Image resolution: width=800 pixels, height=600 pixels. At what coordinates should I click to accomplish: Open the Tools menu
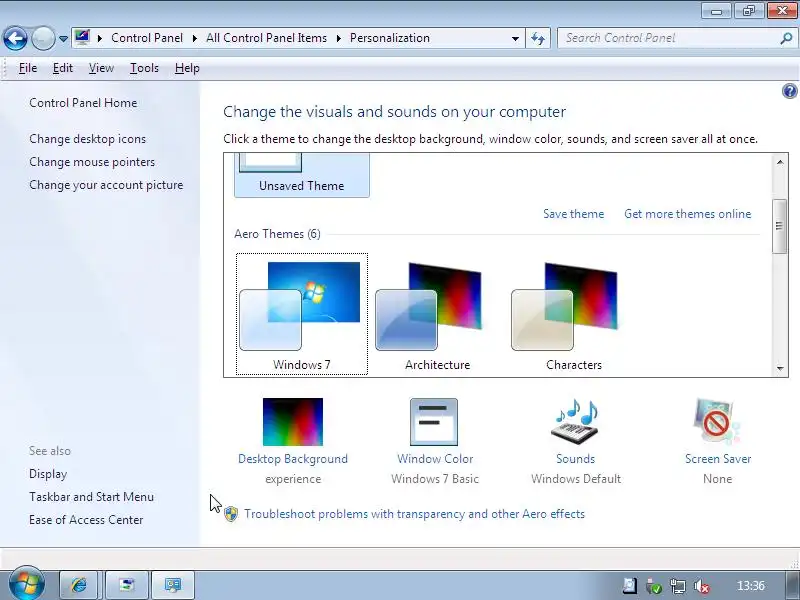pyautogui.click(x=144, y=68)
